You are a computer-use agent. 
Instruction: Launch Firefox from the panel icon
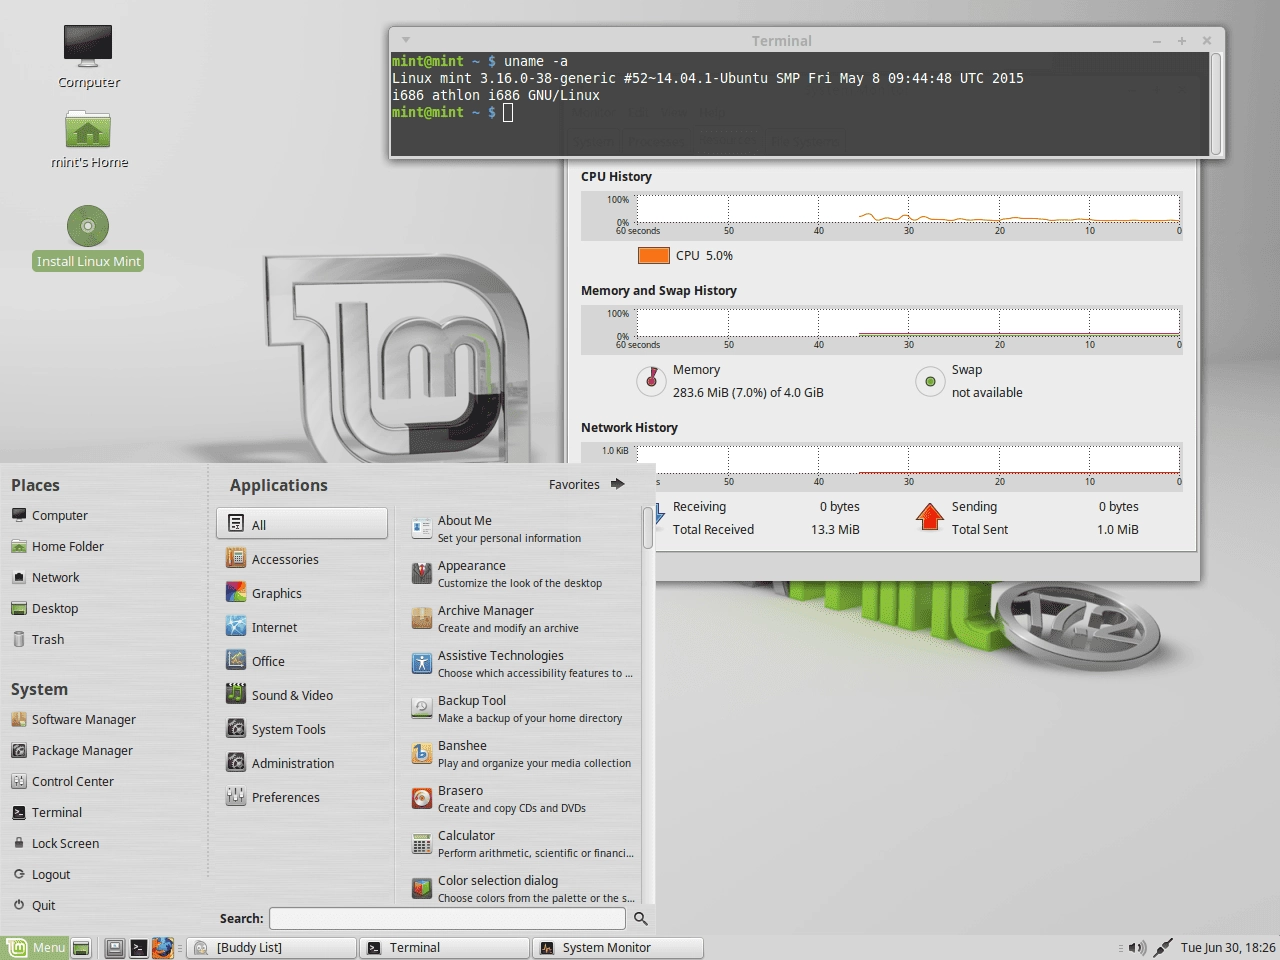coord(163,947)
